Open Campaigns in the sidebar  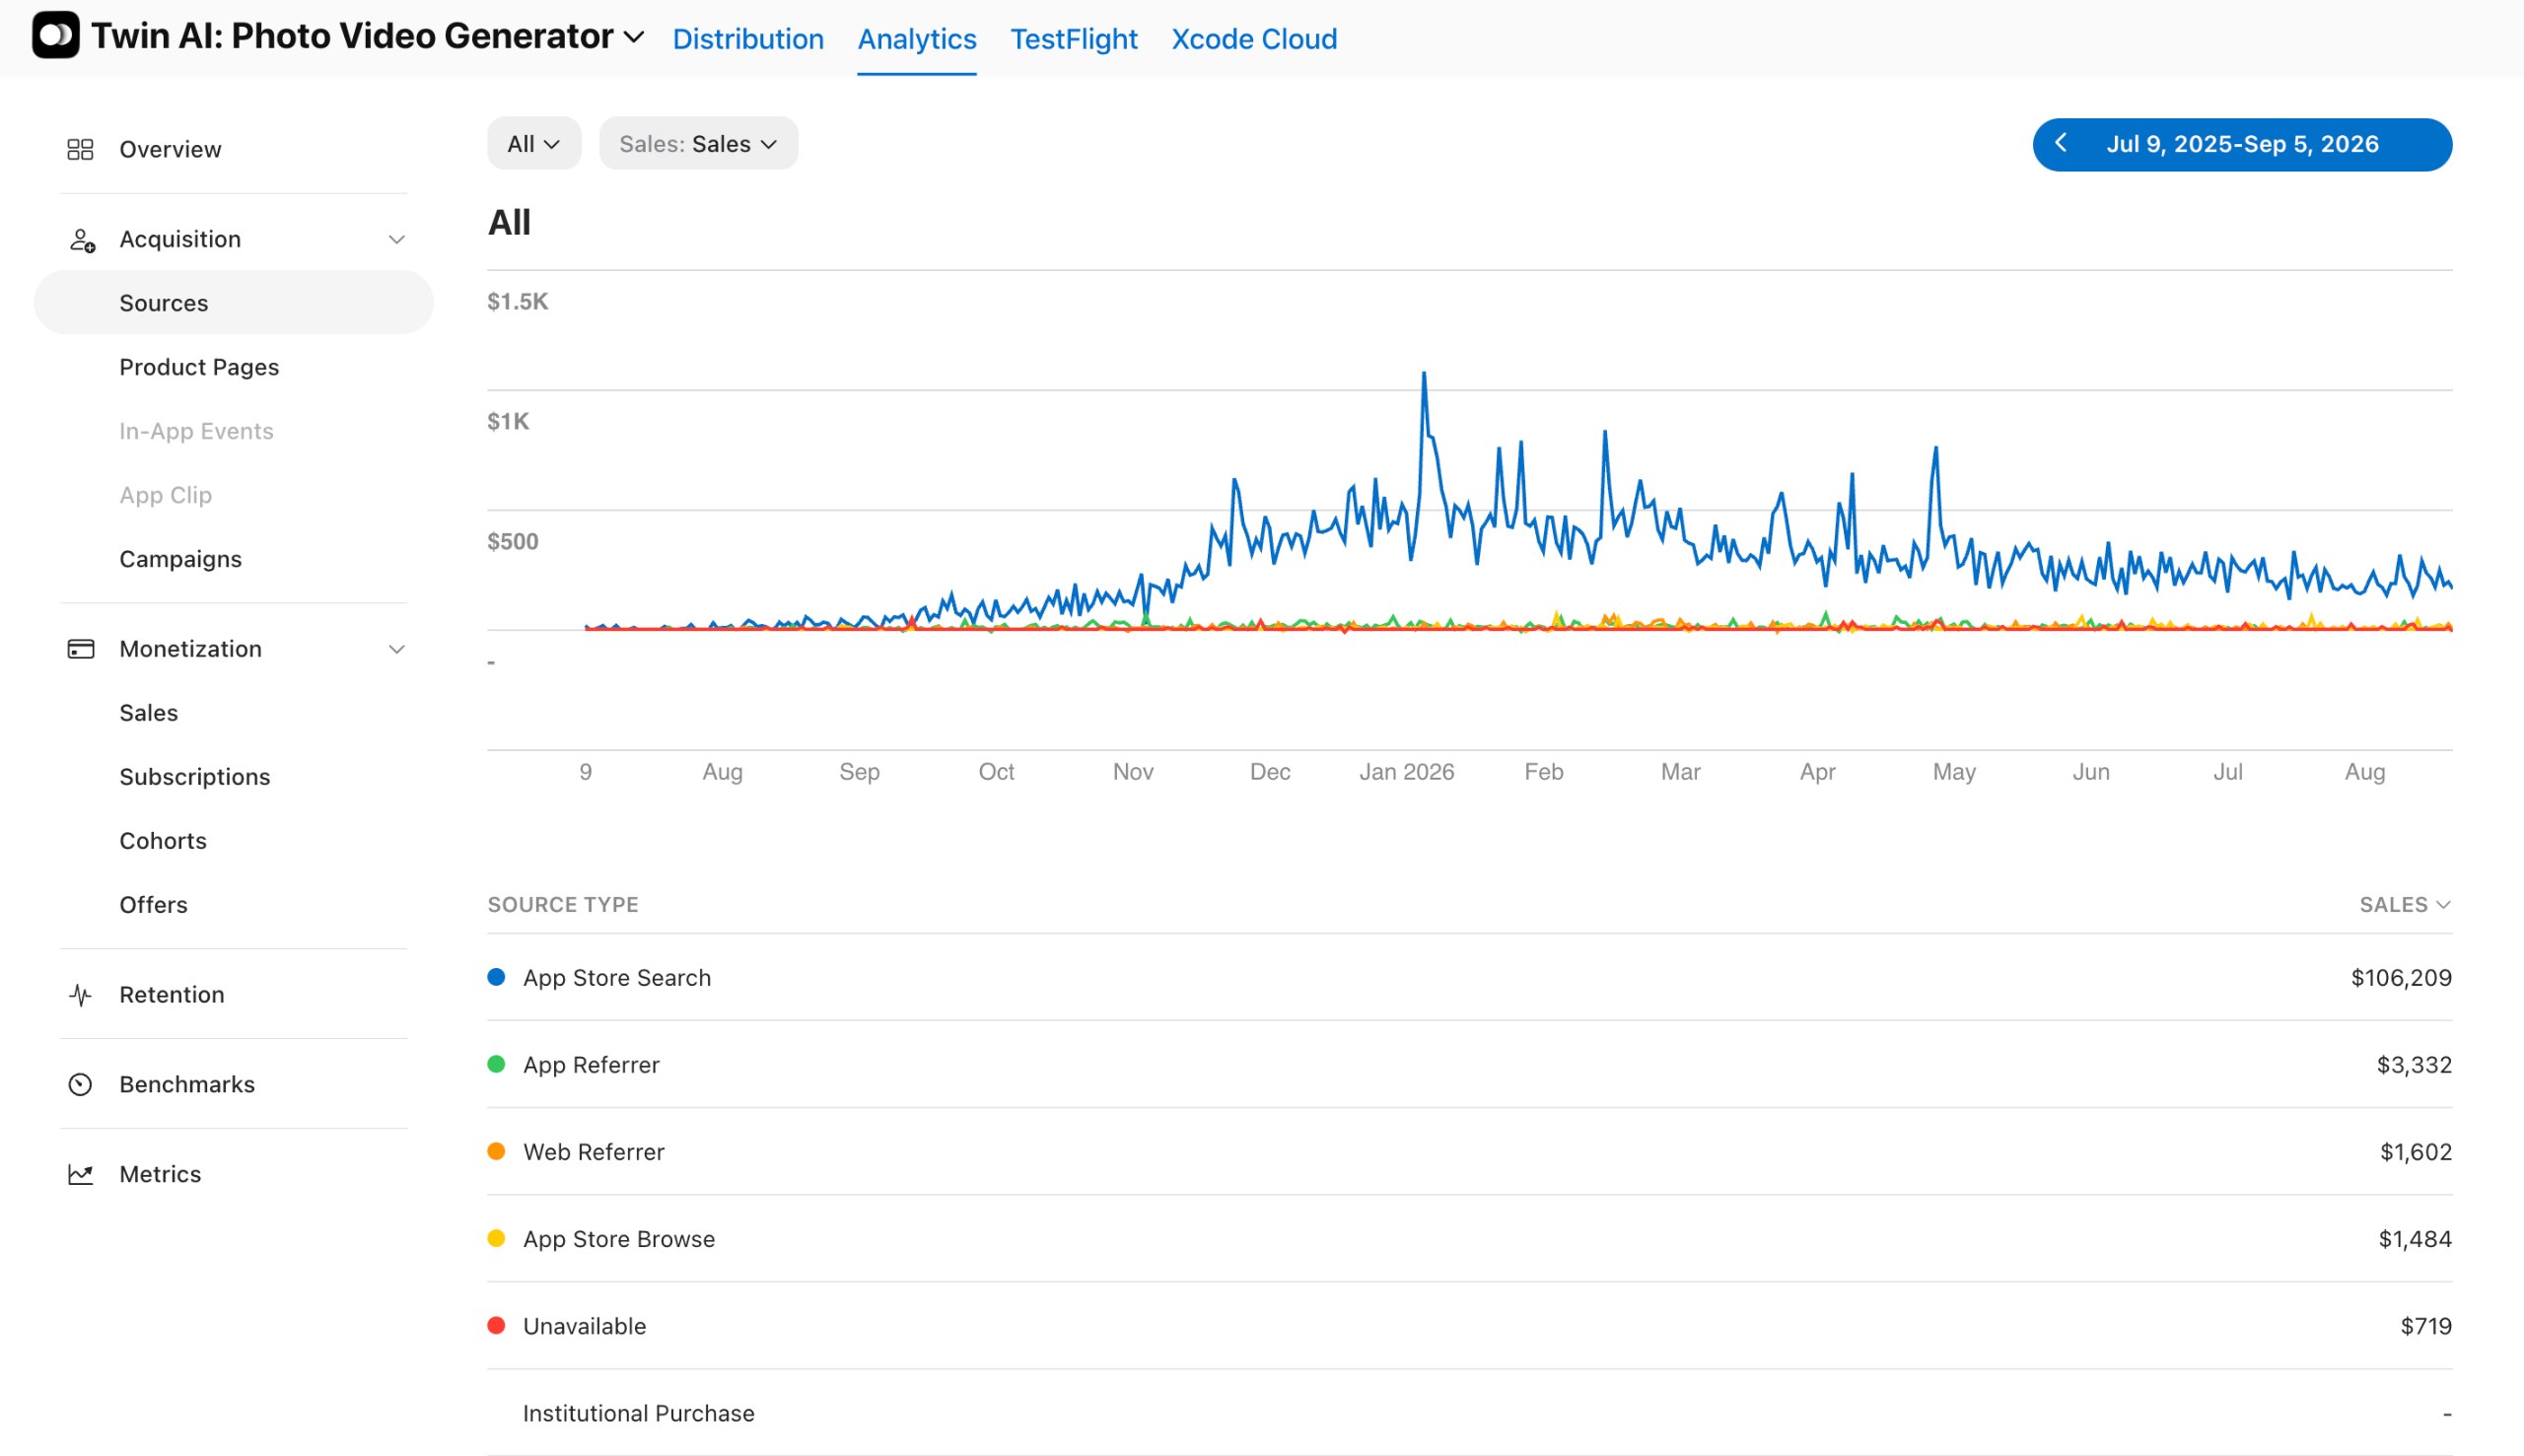(180, 559)
